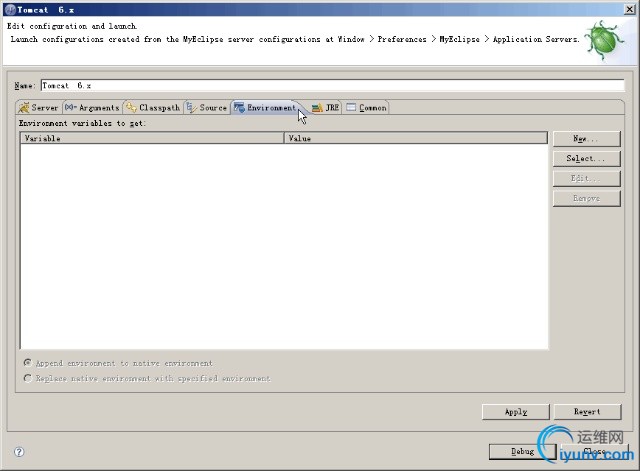Image resolution: width=640 pixels, height=471 pixels.
Task: Click the Classpath tab icon
Action: coord(131,107)
